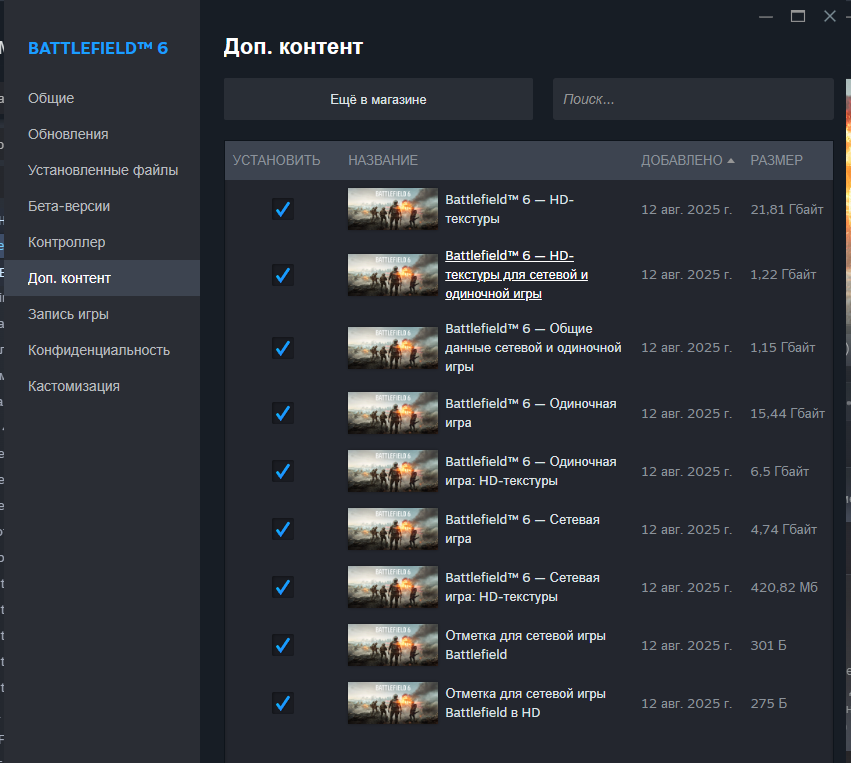Uncheck the Сетевая игра 4,74 Гбайт checkbox
Image resolution: width=851 pixels, height=763 pixels.
point(283,529)
